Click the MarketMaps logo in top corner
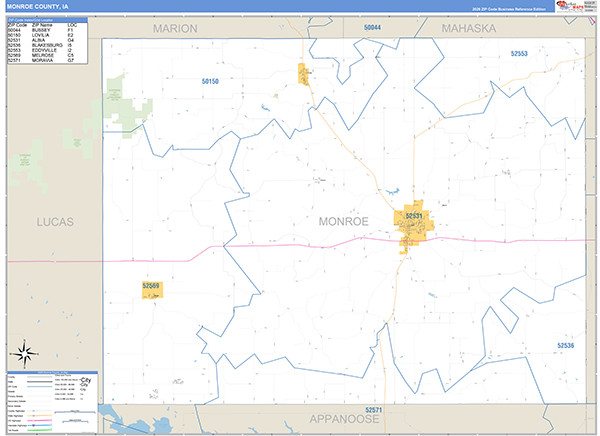 pyautogui.click(x=575, y=6)
